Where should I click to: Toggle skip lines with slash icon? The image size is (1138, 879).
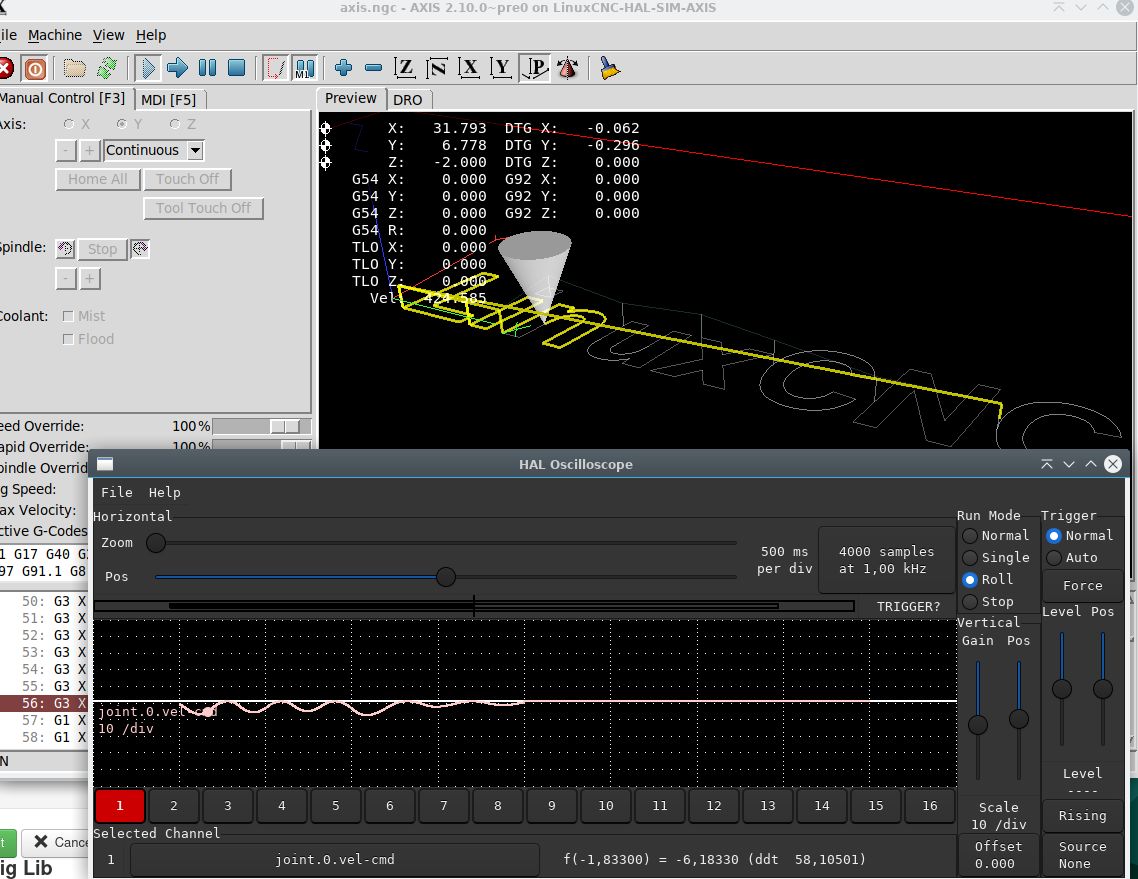click(x=276, y=68)
